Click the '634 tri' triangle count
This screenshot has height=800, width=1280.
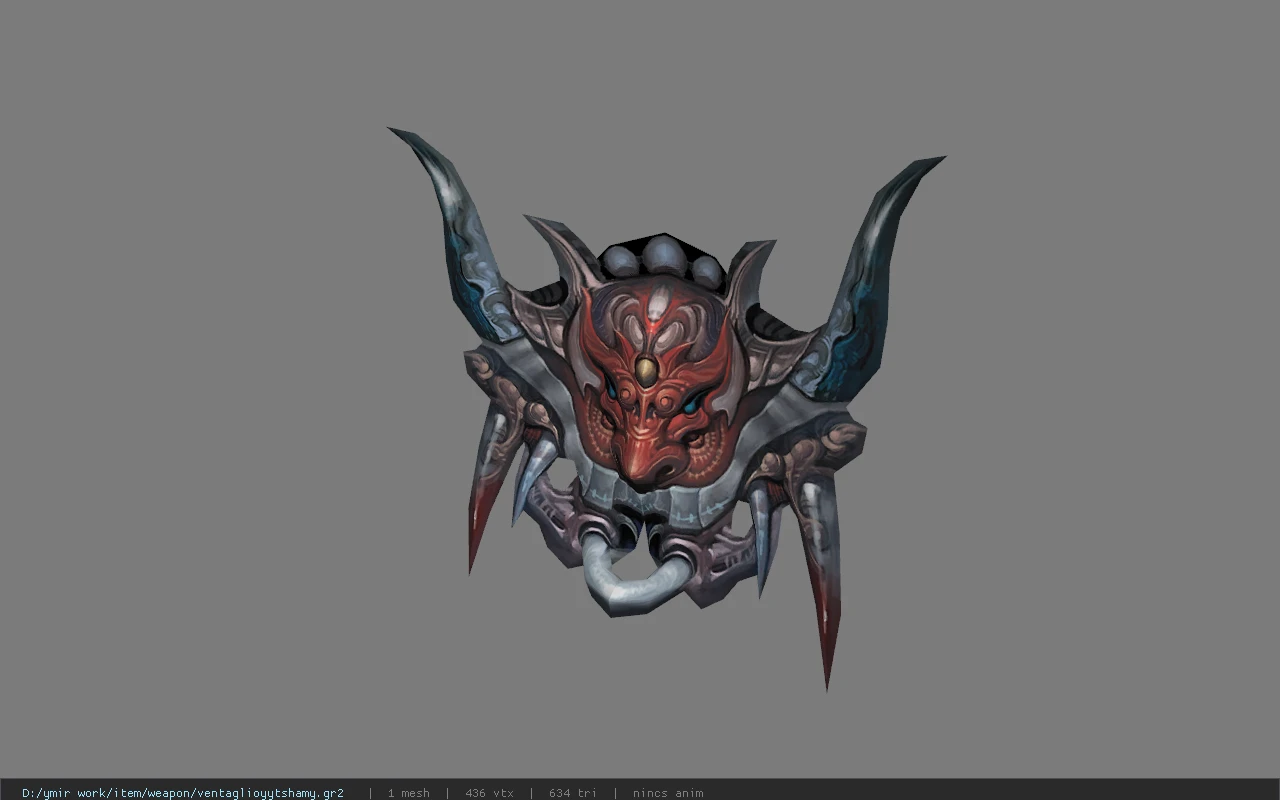573,793
